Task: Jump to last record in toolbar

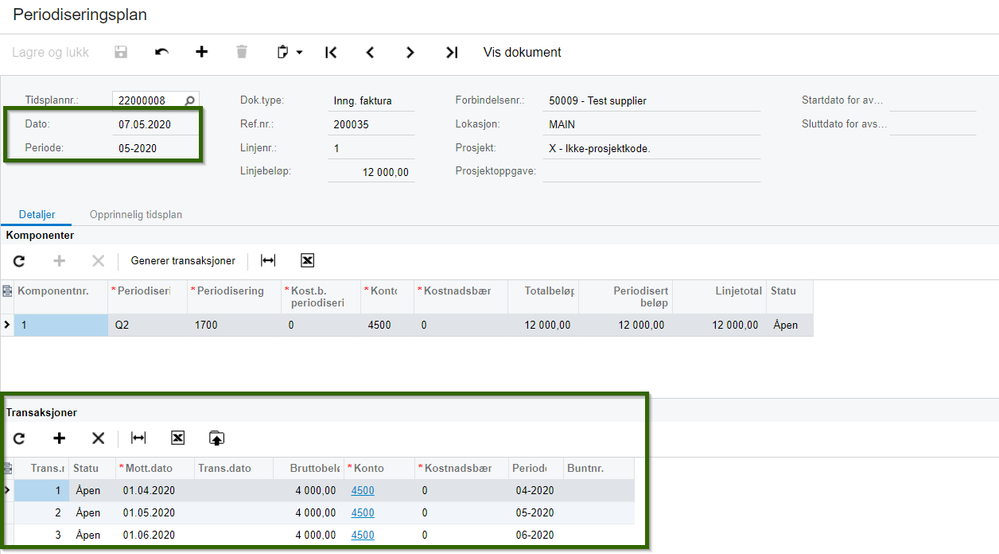Action: [x=451, y=52]
